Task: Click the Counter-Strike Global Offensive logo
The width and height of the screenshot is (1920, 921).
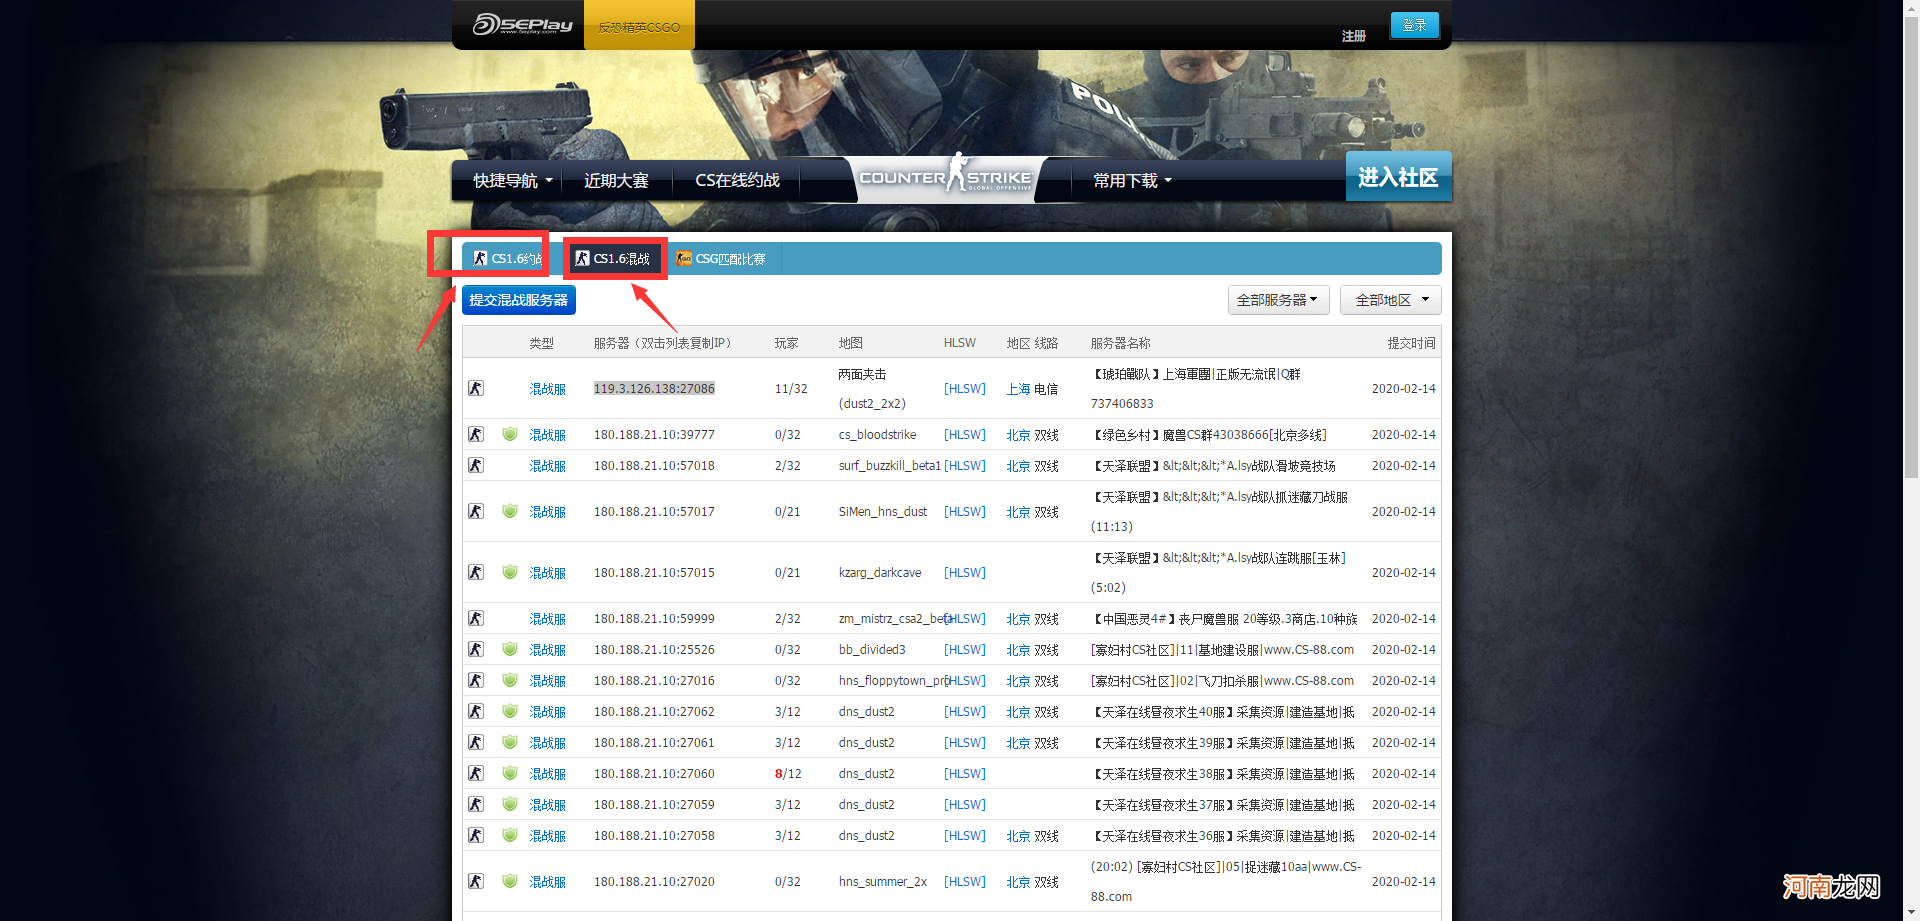Action: [945, 177]
